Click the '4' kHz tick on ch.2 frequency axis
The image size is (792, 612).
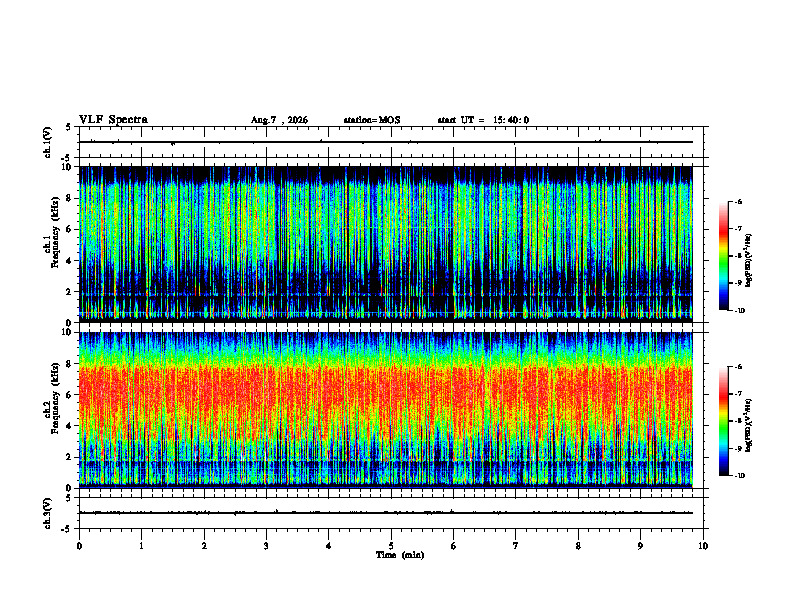click(70, 426)
